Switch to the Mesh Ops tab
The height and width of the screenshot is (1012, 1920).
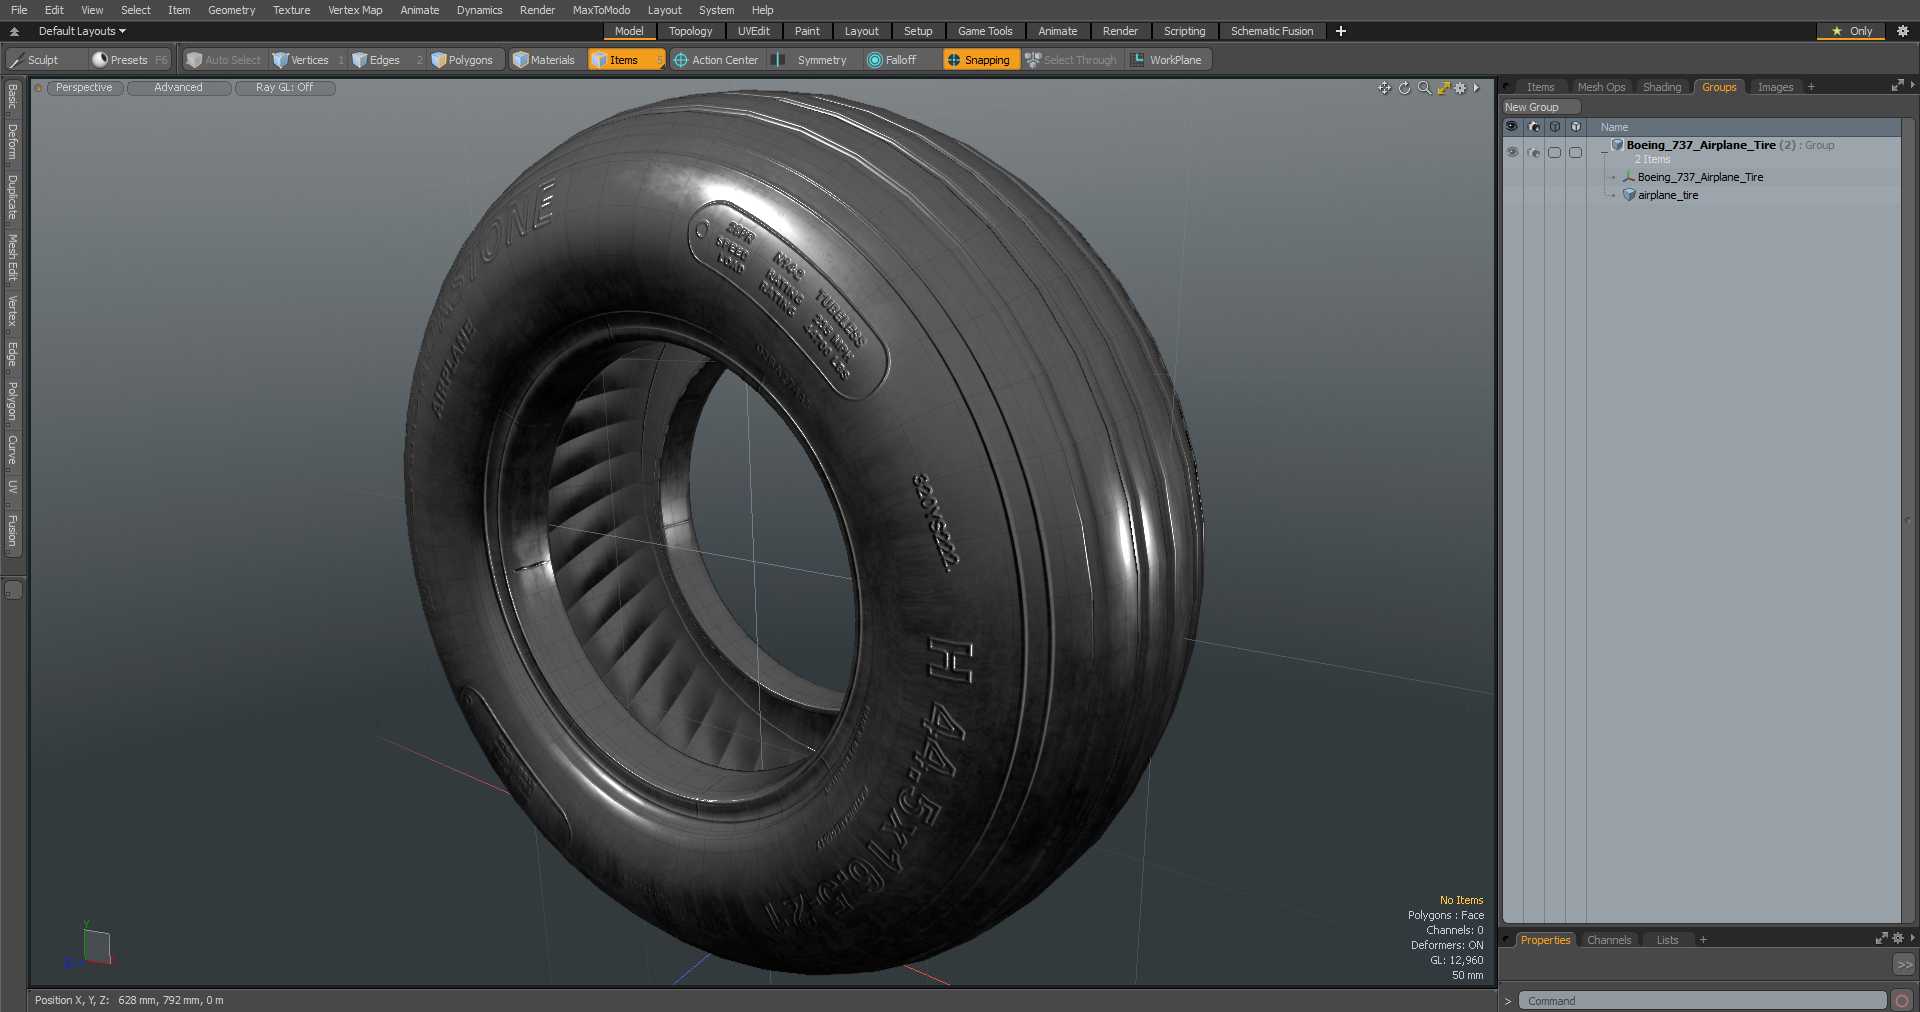point(1601,87)
